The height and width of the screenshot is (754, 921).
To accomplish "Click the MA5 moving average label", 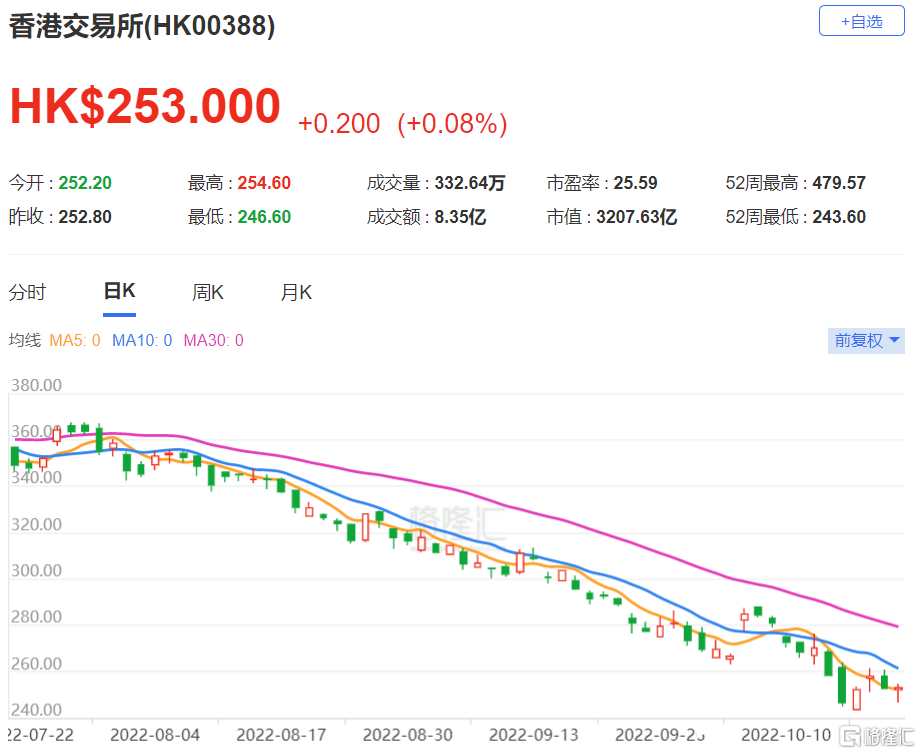I will click(75, 341).
